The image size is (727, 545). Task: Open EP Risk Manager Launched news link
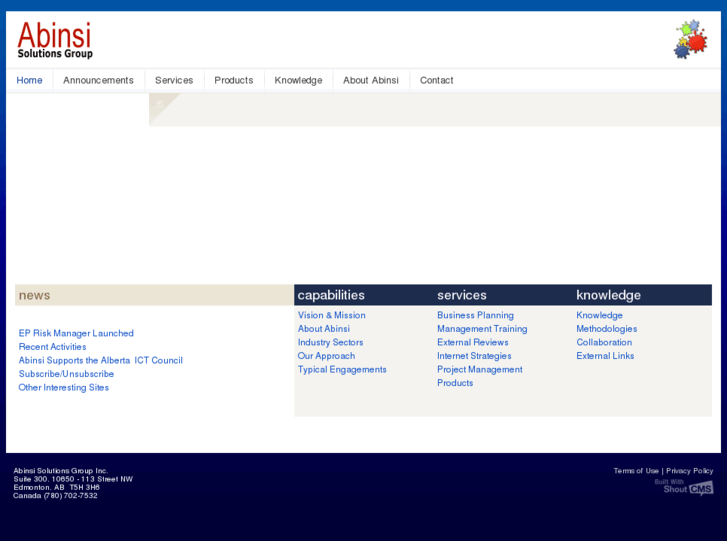pos(76,333)
